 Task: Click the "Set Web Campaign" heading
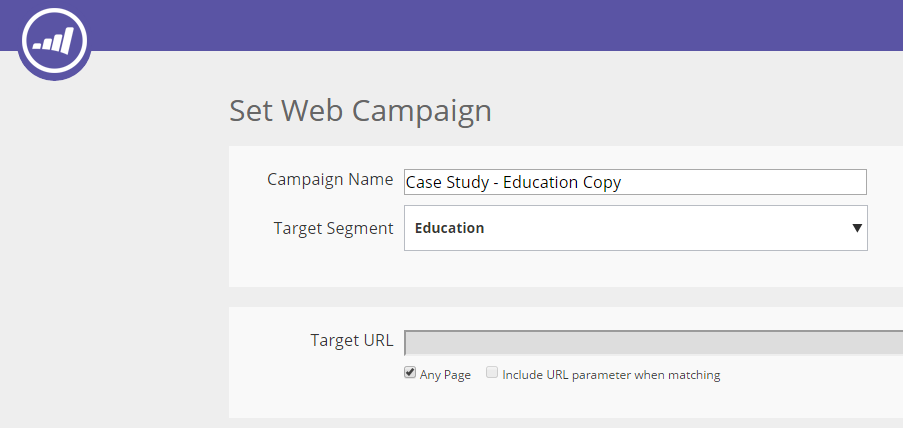click(x=360, y=110)
